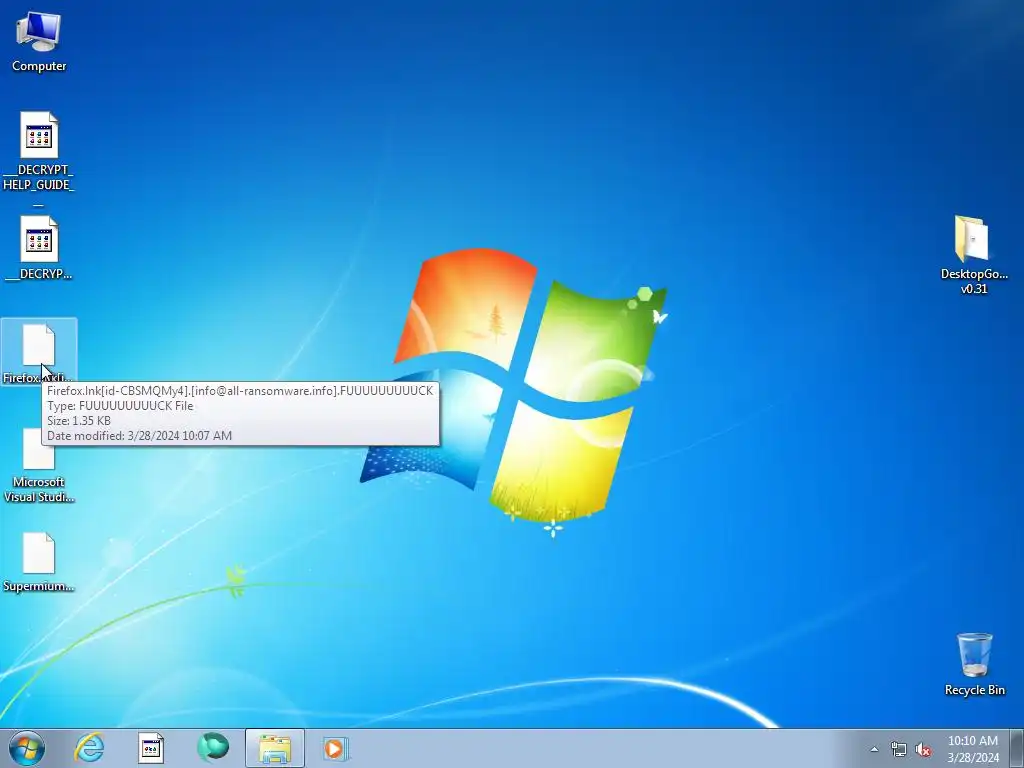Screen dimensions: 1024x768
Task: Select the Supermium file icon
Action: click(x=39, y=562)
